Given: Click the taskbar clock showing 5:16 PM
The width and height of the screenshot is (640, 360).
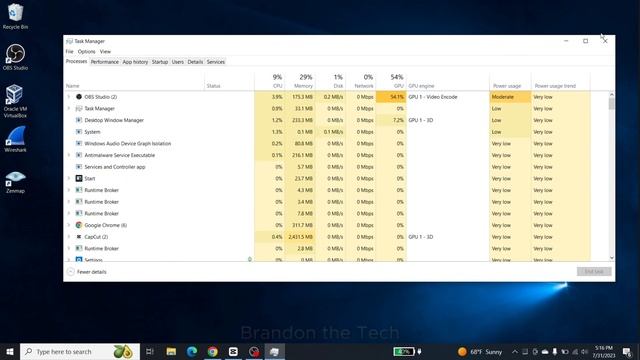Looking at the screenshot, I should tap(604, 351).
